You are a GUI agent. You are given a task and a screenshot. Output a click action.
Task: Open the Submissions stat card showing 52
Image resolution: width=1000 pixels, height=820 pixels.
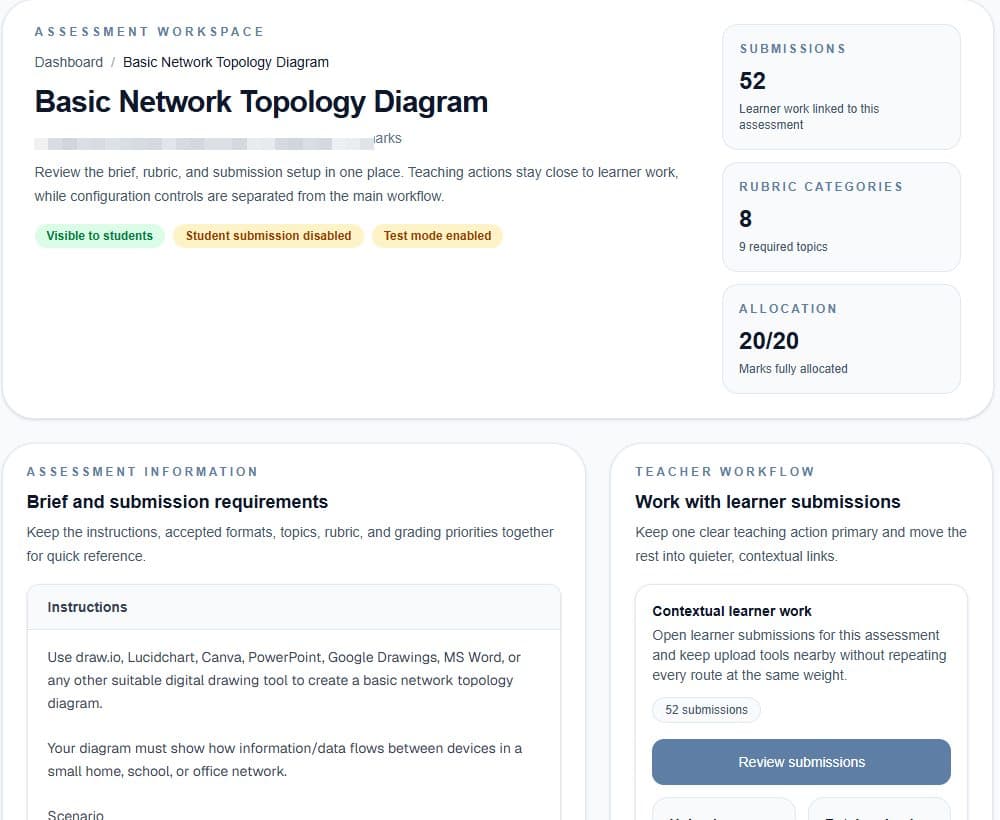(x=841, y=87)
